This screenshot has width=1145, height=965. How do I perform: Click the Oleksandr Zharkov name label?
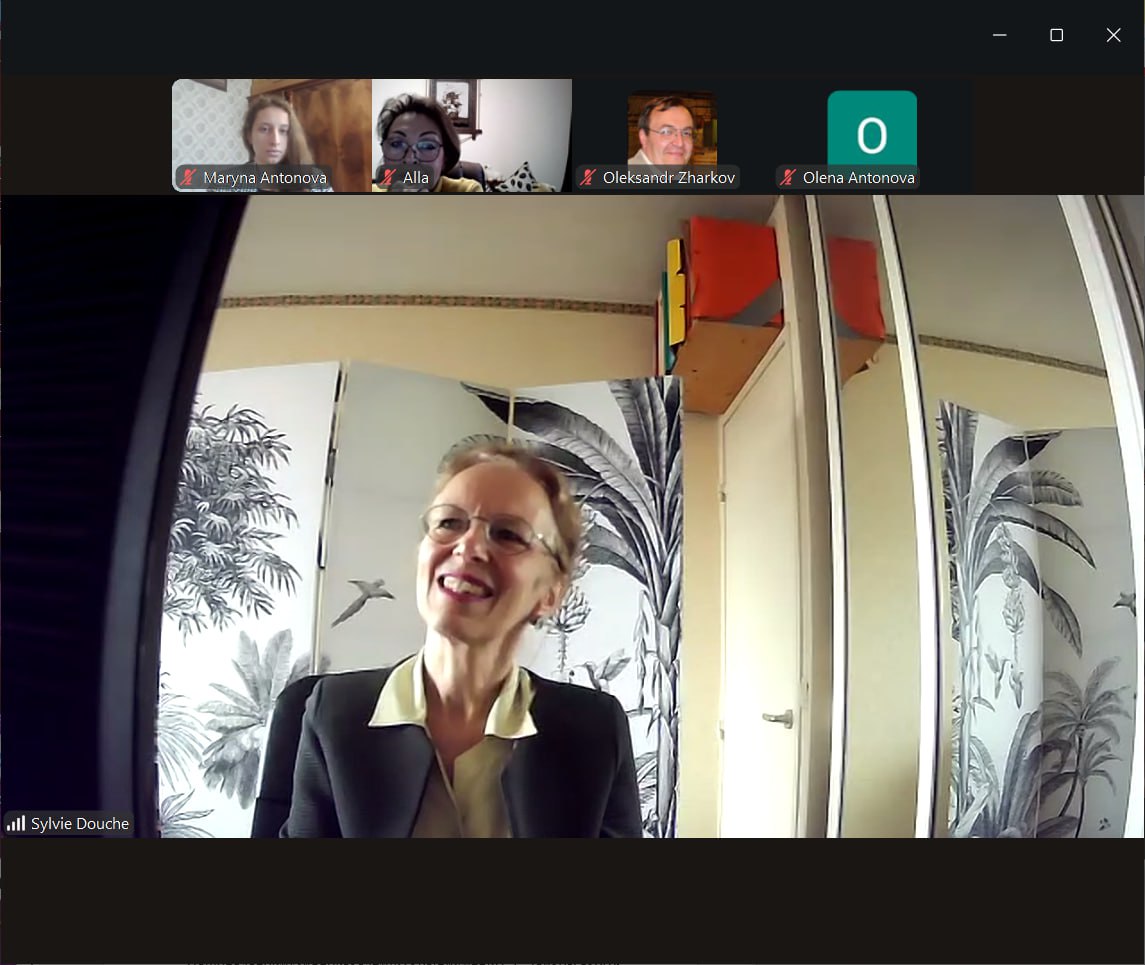coord(669,178)
